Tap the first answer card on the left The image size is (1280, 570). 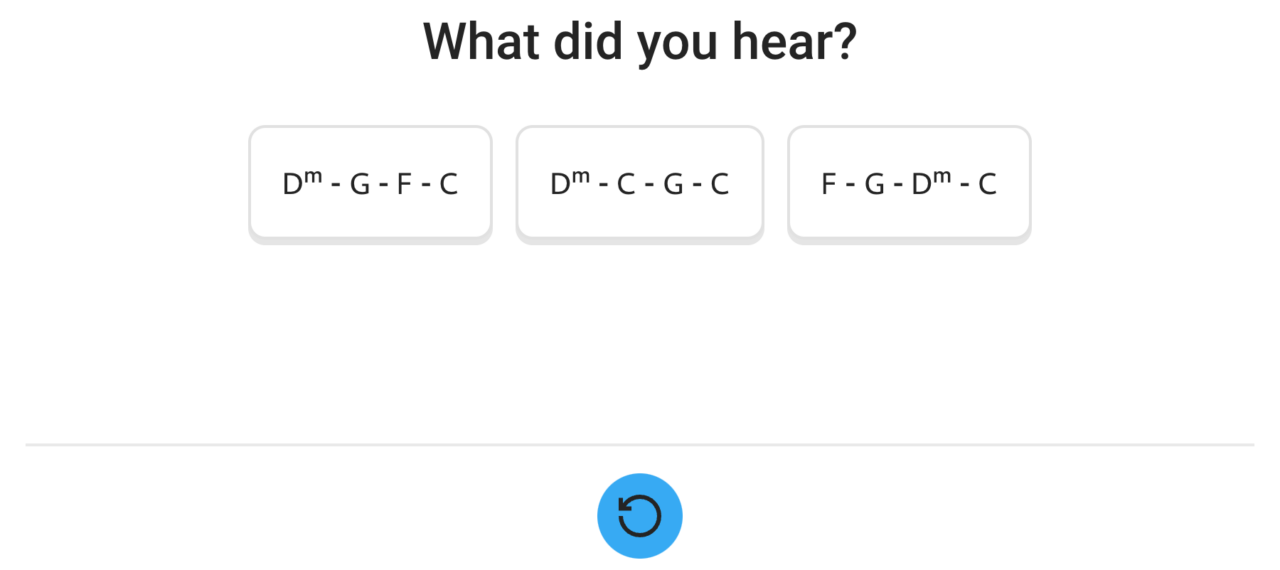click(x=370, y=183)
